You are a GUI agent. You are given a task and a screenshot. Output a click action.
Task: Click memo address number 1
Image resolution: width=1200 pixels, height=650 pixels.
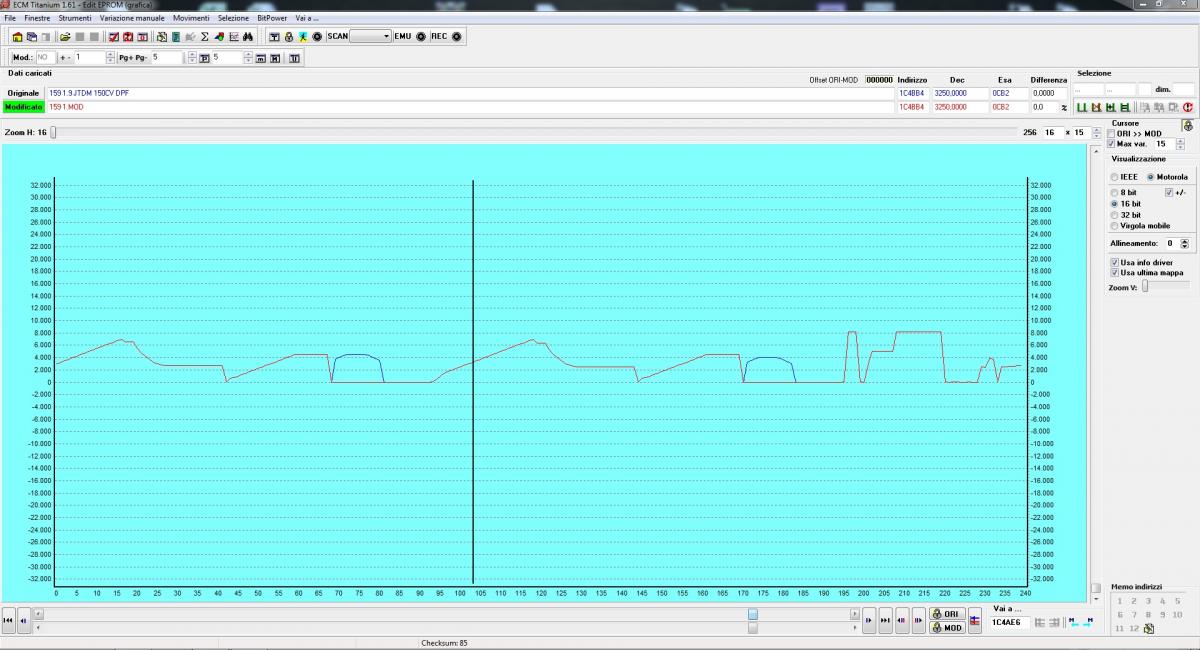point(1120,601)
